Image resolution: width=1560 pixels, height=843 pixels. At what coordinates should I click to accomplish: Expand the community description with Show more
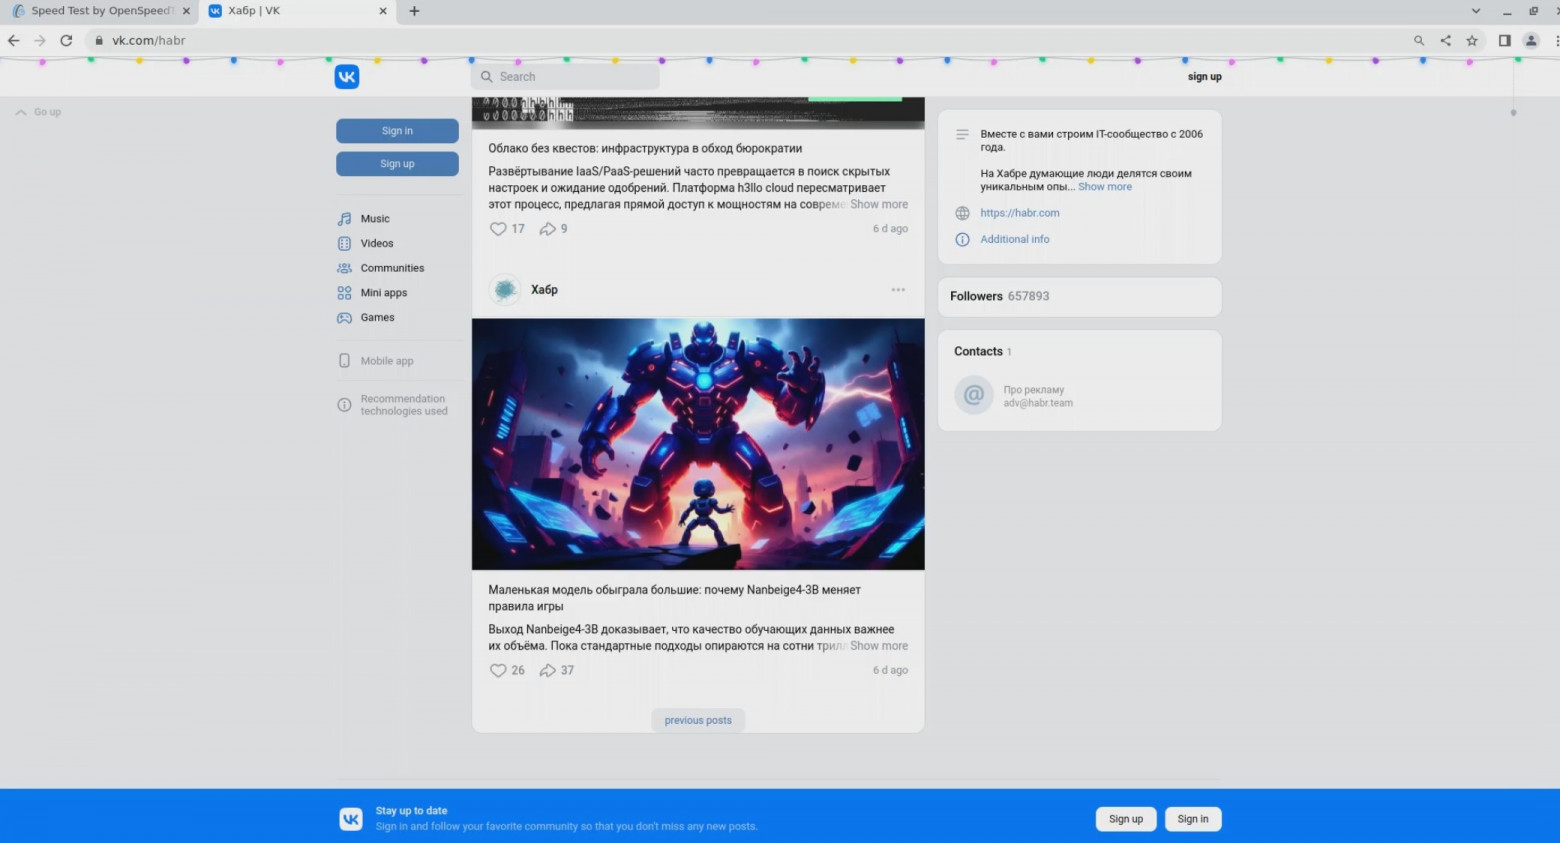tap(1105, 187)
